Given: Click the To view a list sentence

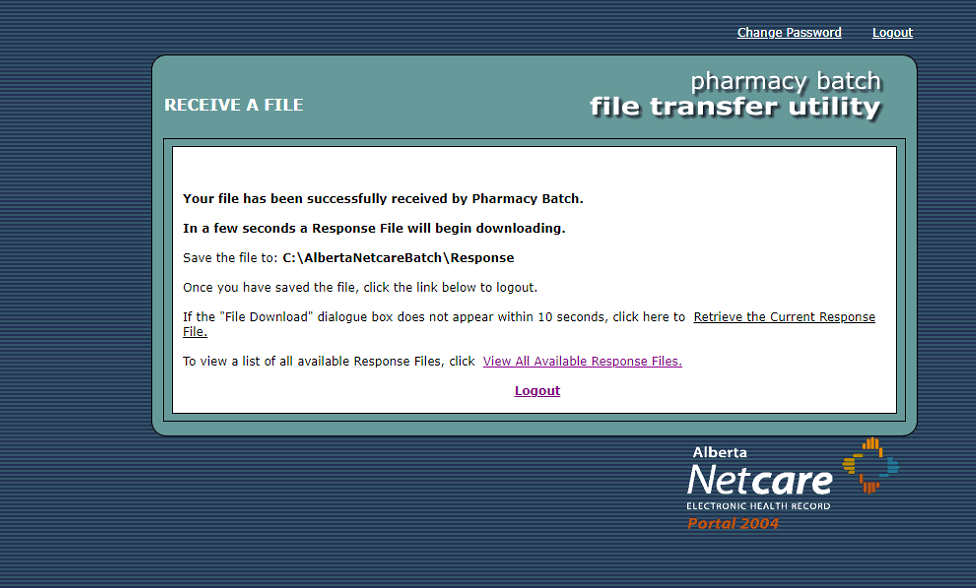Looking at the screenshot, I should pos(328,361).
